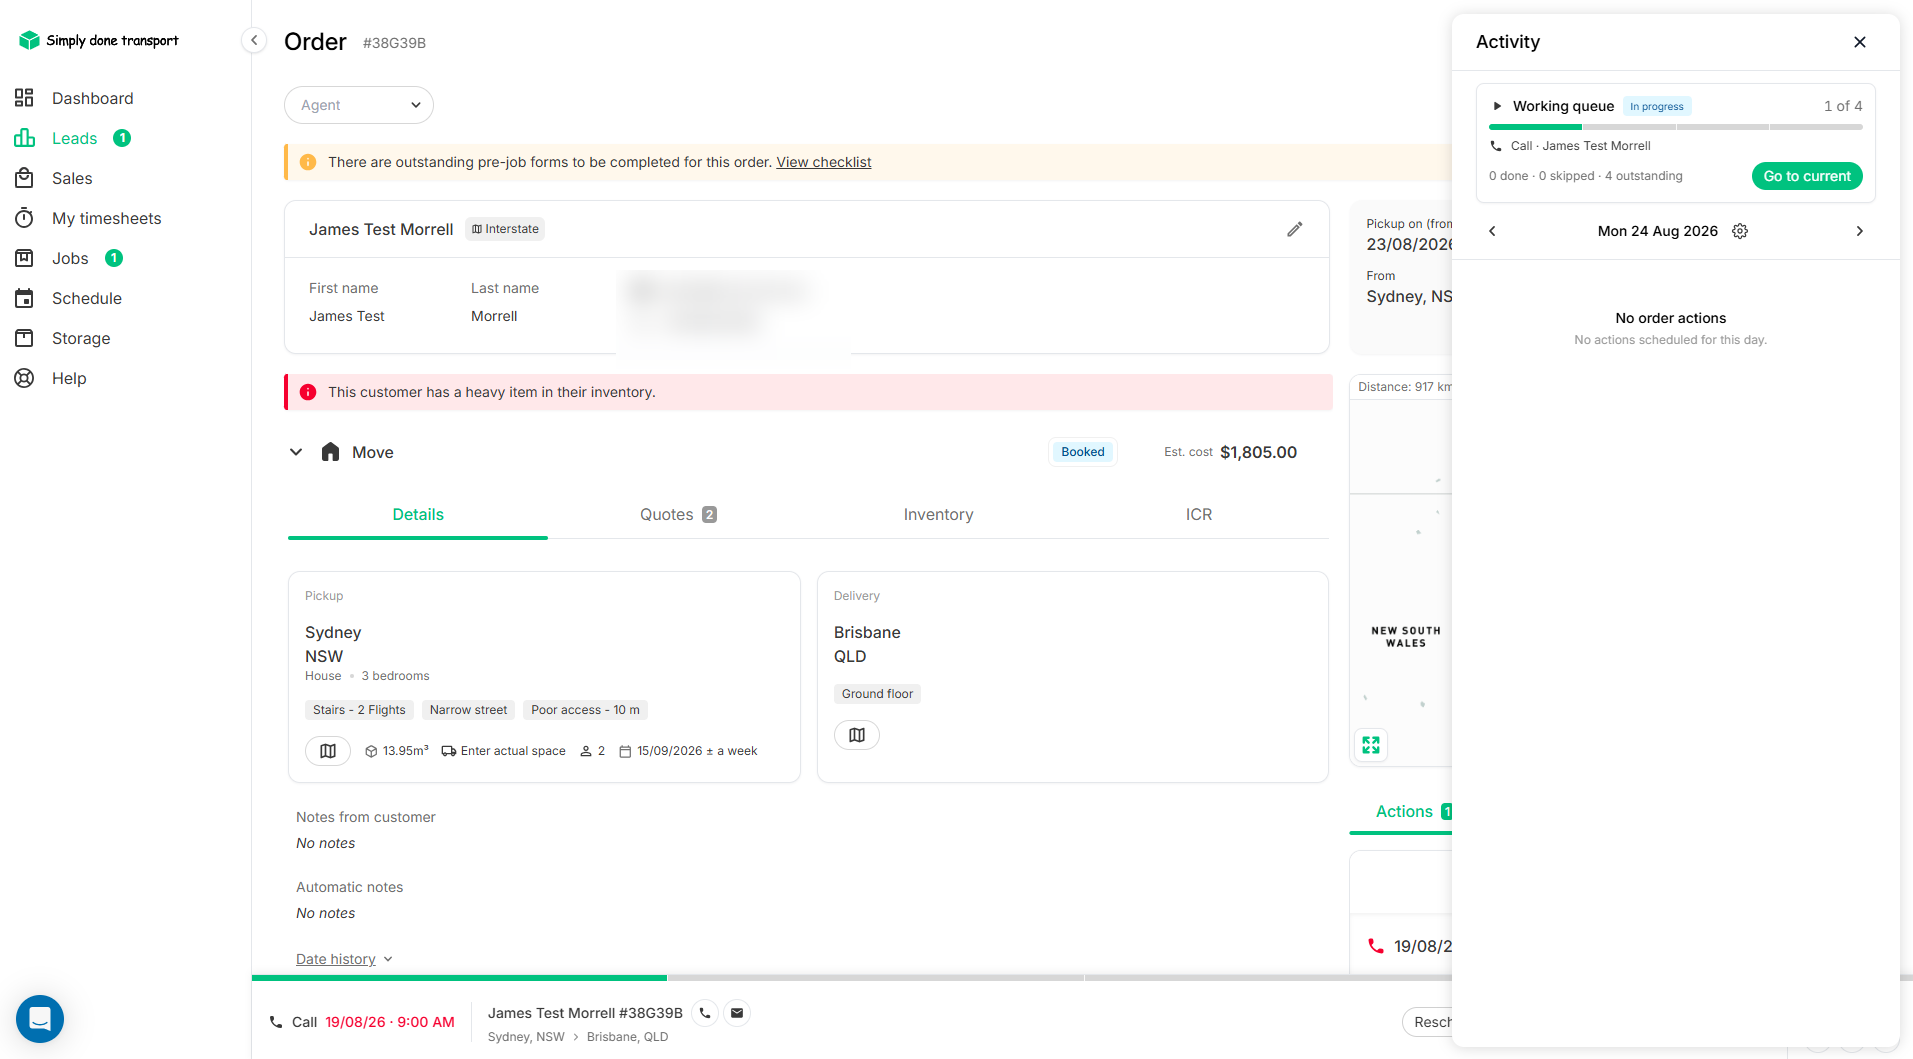Edit customer details with pencil icon
Viewport: 1913px width, 1059px height.
point(1294,229)
